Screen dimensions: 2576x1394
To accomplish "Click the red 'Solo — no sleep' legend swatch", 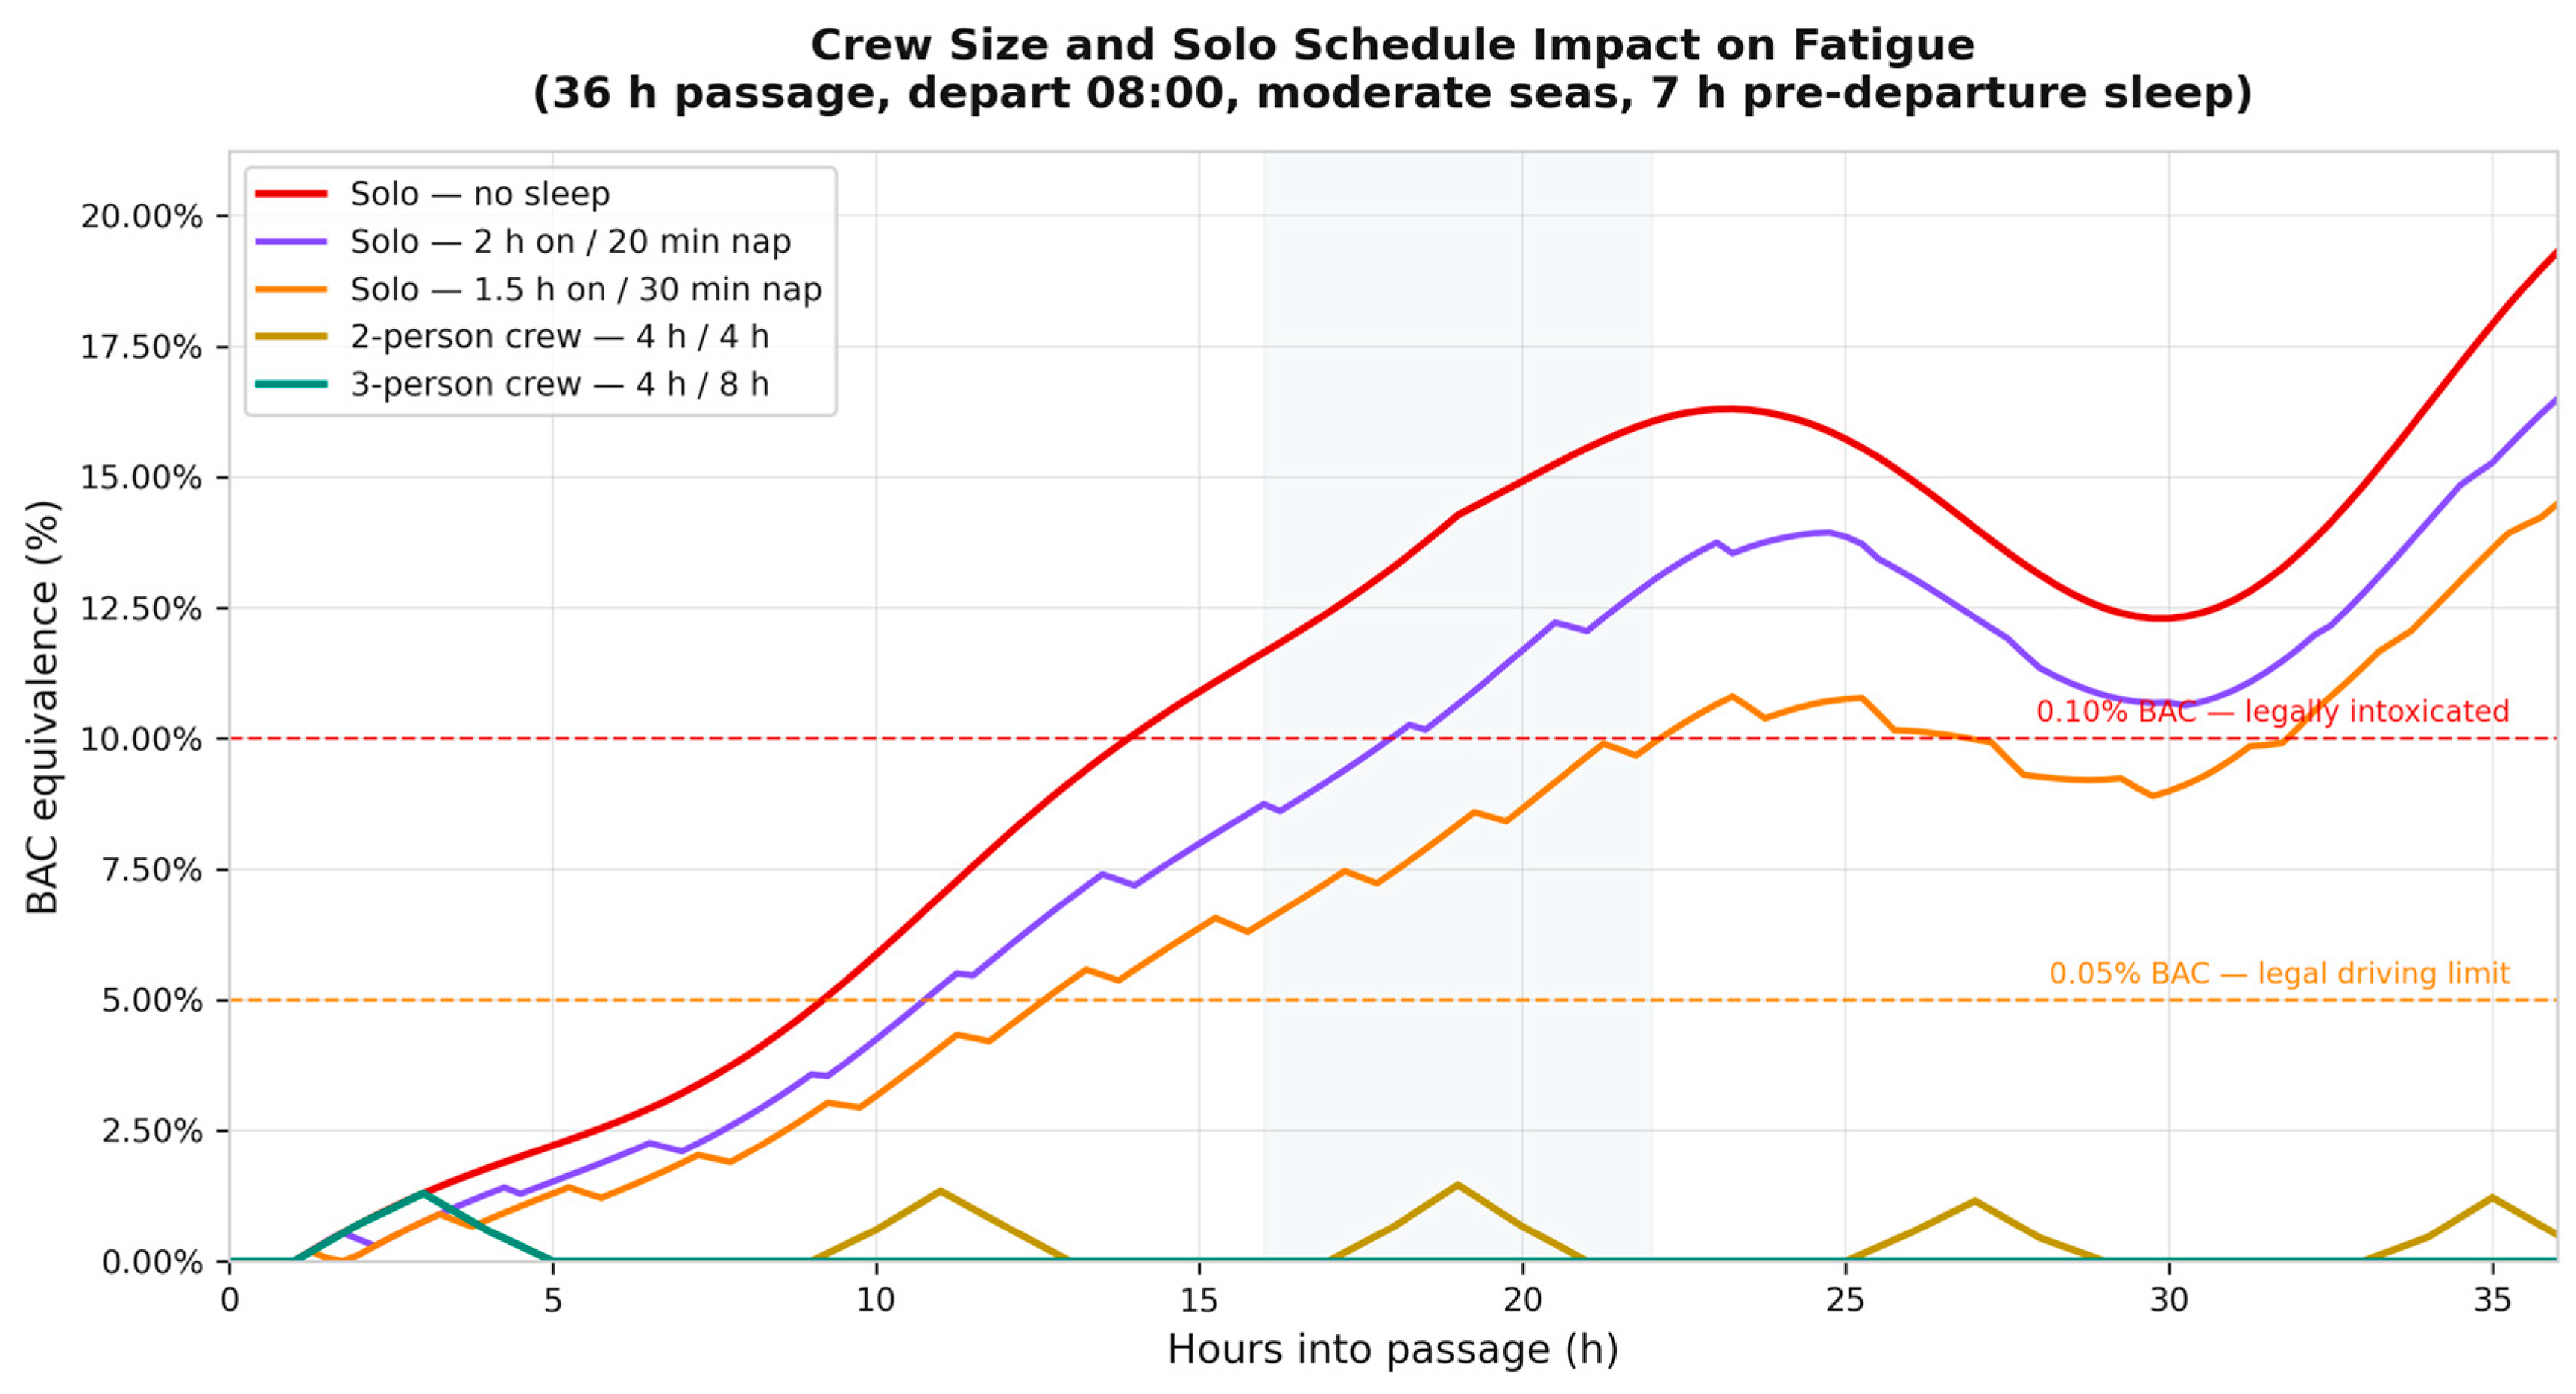I will [x=291, y=193].
